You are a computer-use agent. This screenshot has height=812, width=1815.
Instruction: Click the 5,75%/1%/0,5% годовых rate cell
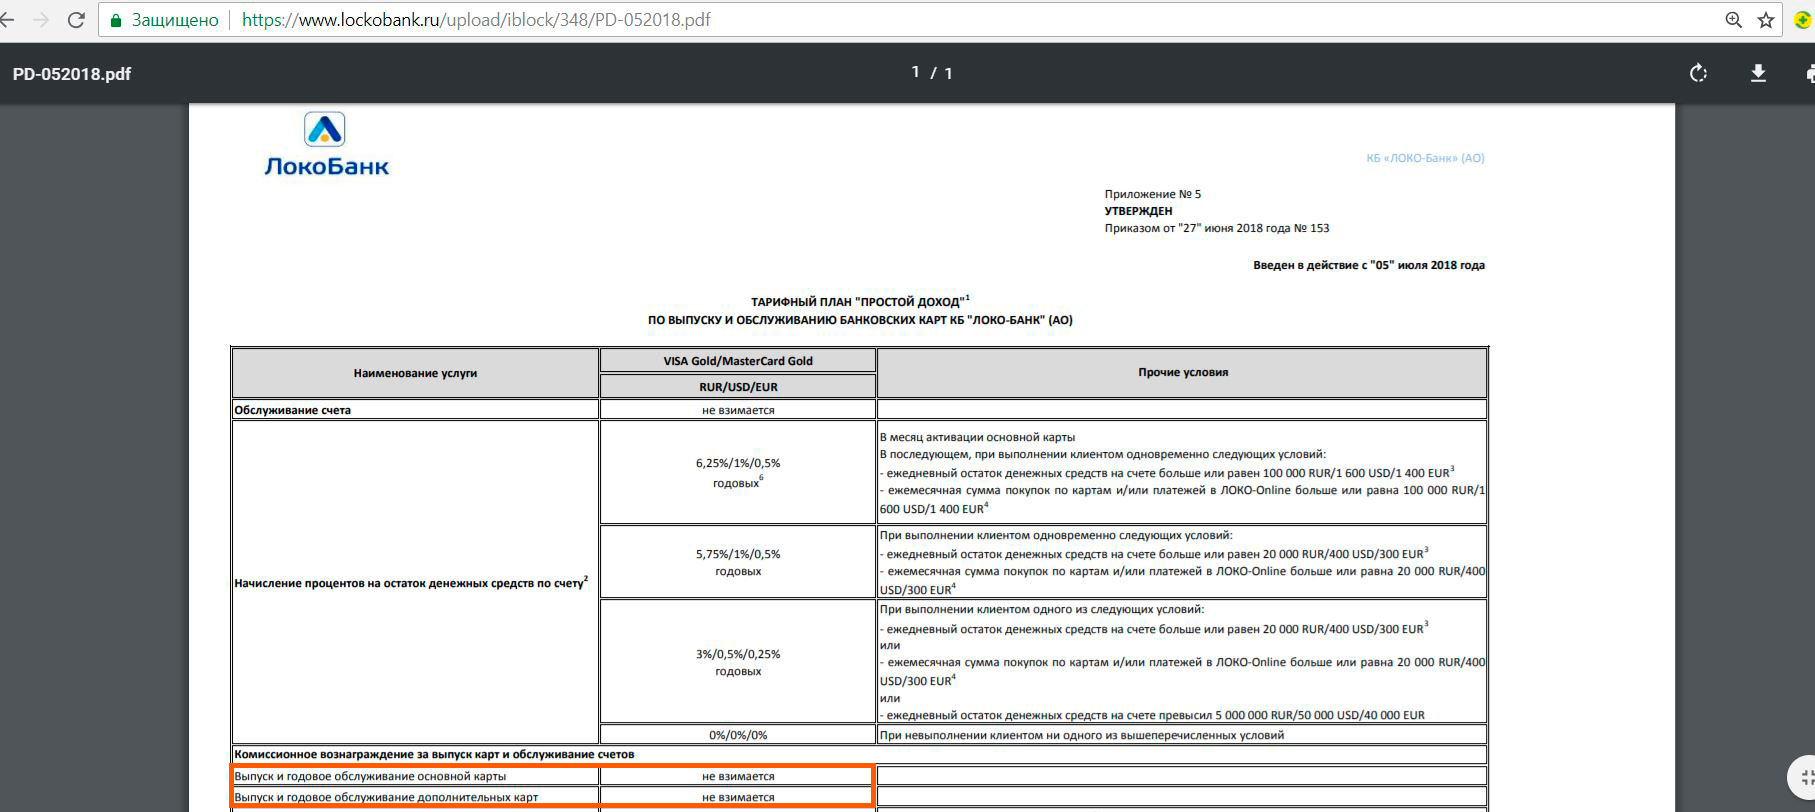point(738,562)
